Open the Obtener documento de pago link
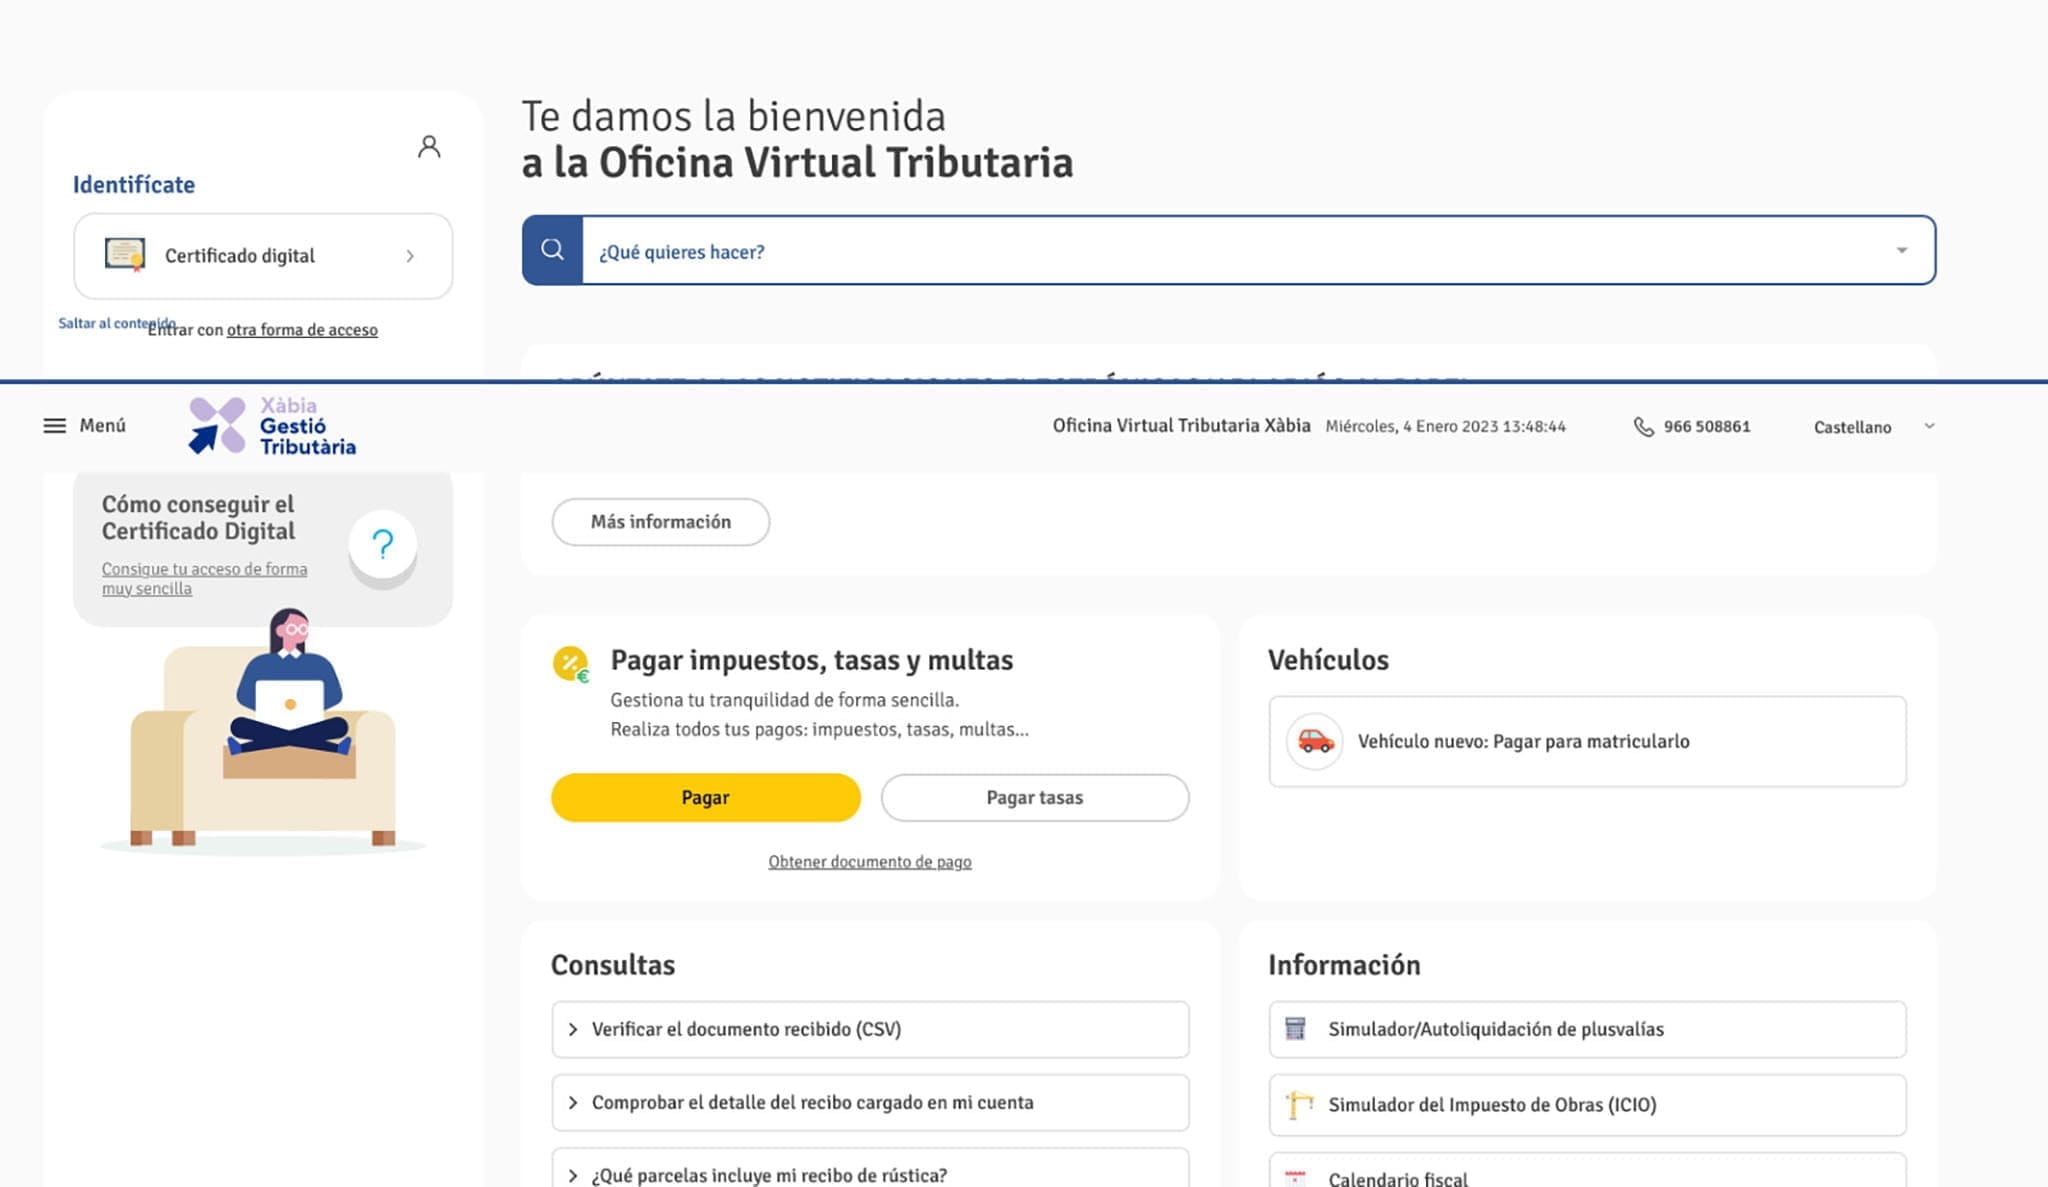 (869, 862)
